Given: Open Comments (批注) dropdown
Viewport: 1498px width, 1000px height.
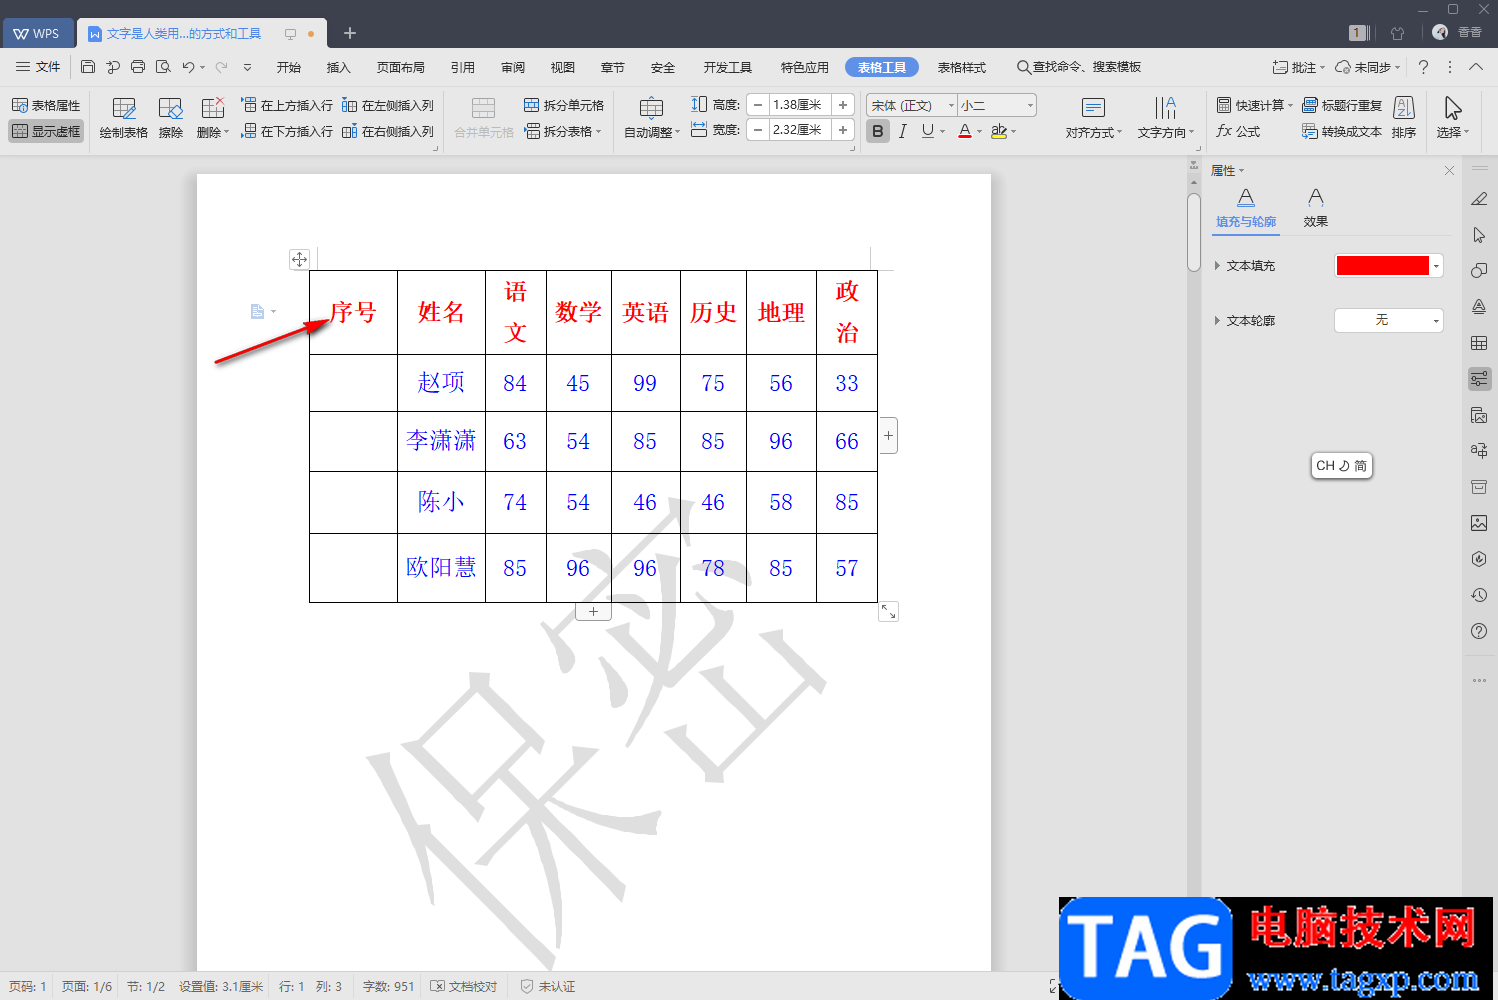Looking at the screenshot, I should tap(1298, 67).
